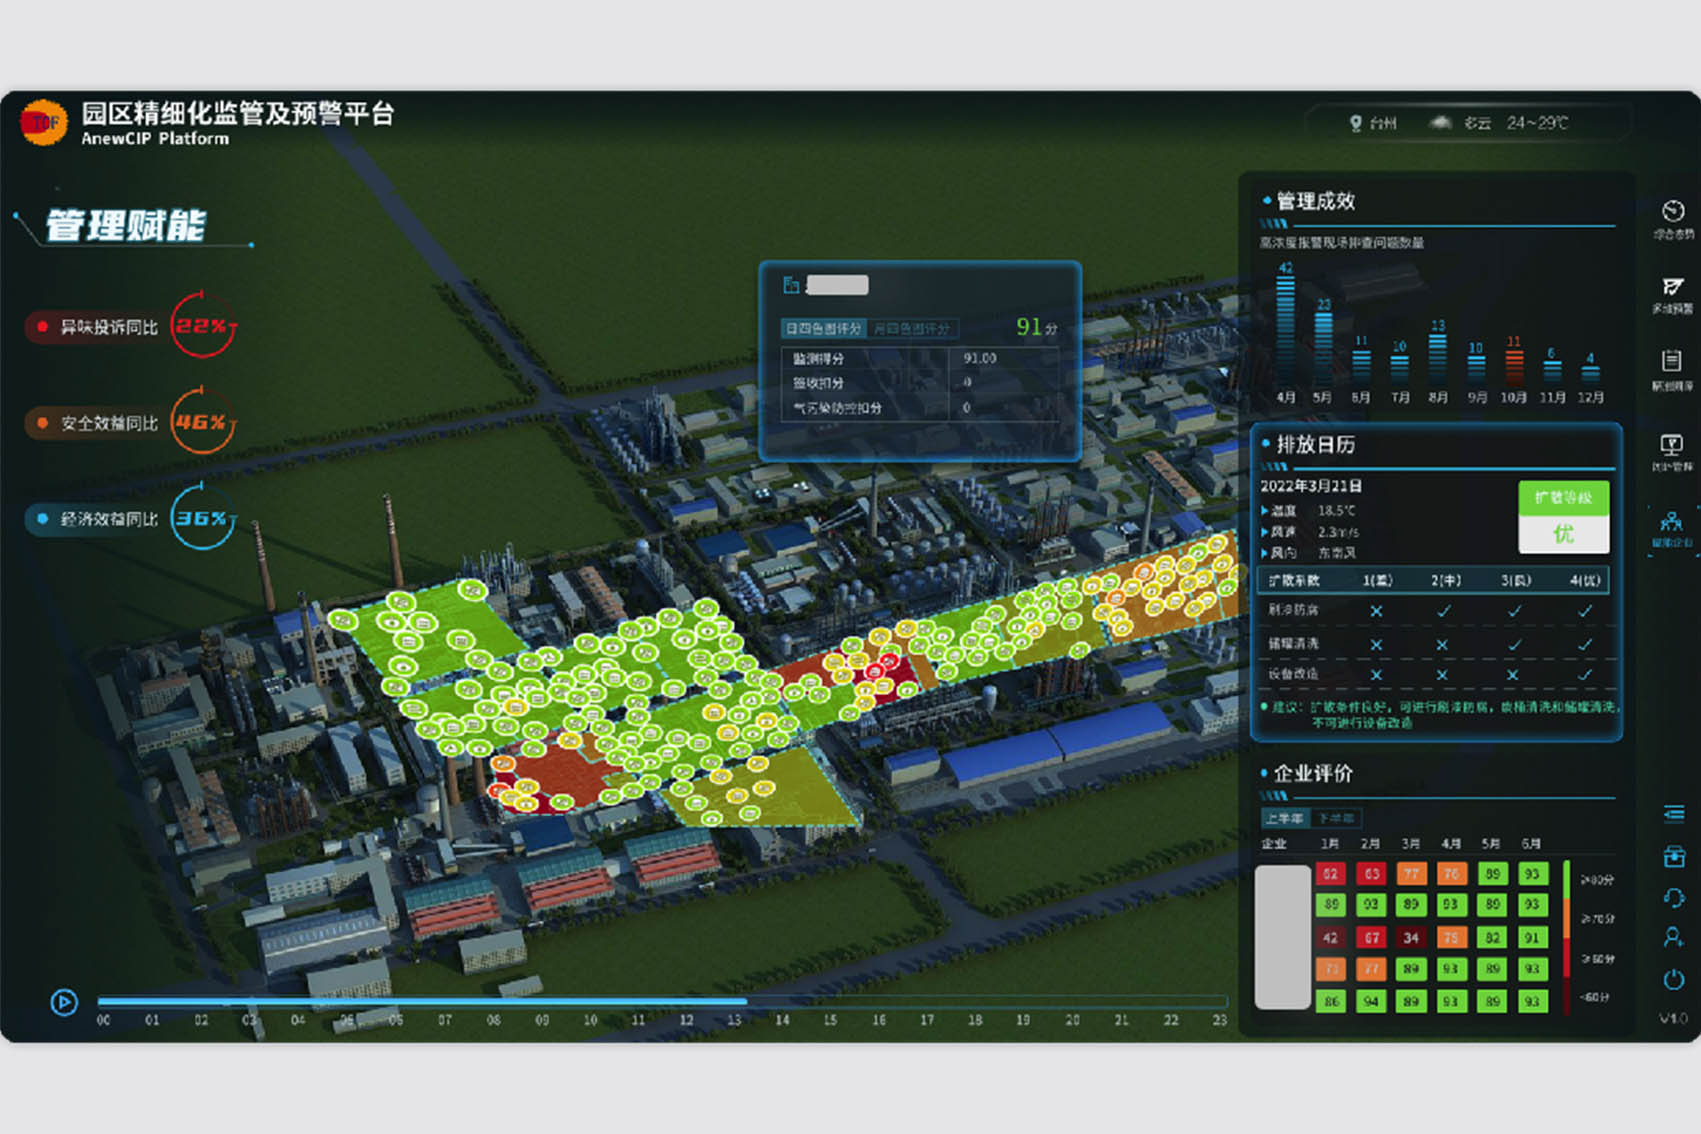This screenshot has height=1134, width=1701.
Task: Click the green 扩散等级 button
Action: click(1563, 497)
